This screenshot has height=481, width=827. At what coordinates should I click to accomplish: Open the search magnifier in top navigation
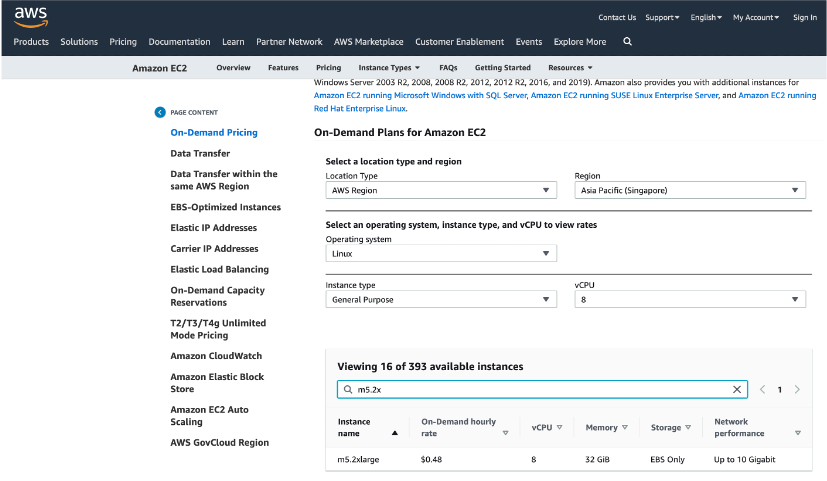tap(627, 41)
